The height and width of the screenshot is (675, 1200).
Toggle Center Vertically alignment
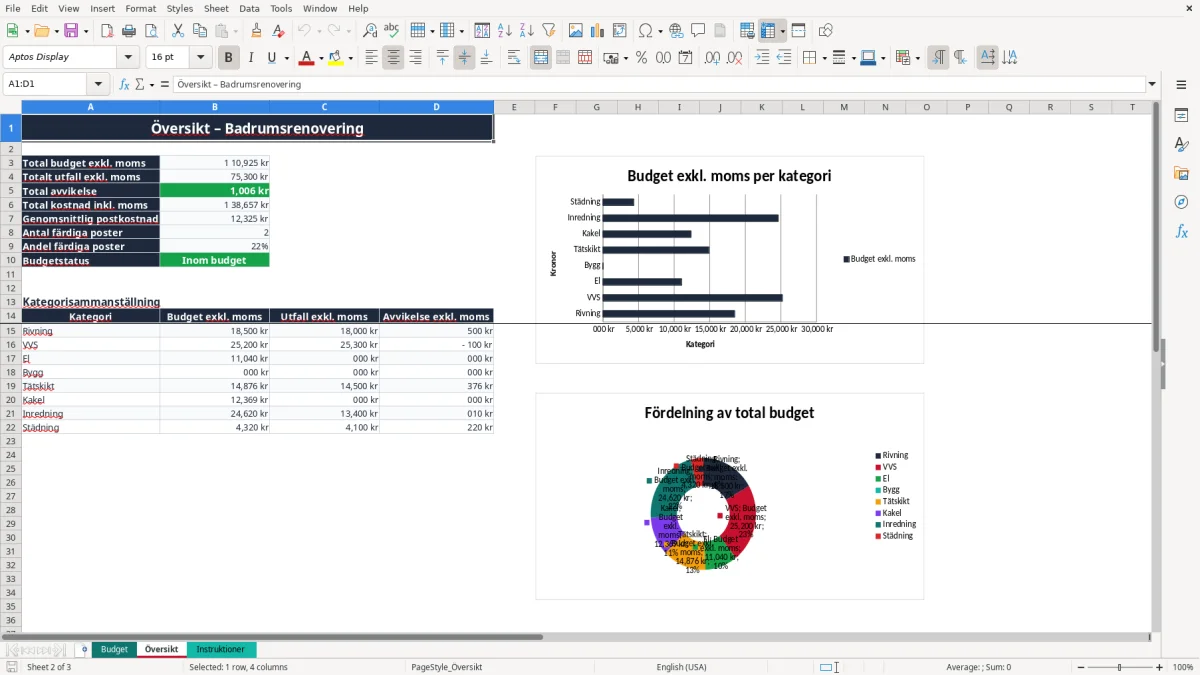coord(464,58)
